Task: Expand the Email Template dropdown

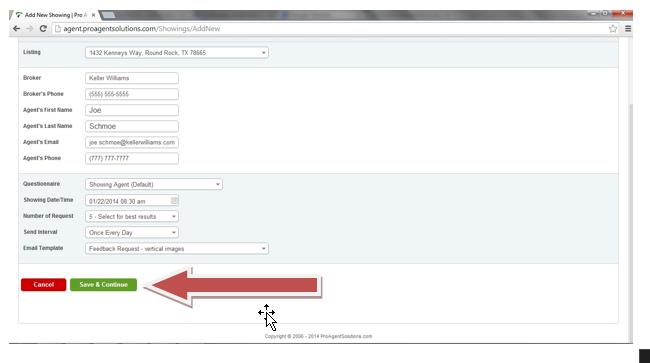Action: click(x=177, y=249)
